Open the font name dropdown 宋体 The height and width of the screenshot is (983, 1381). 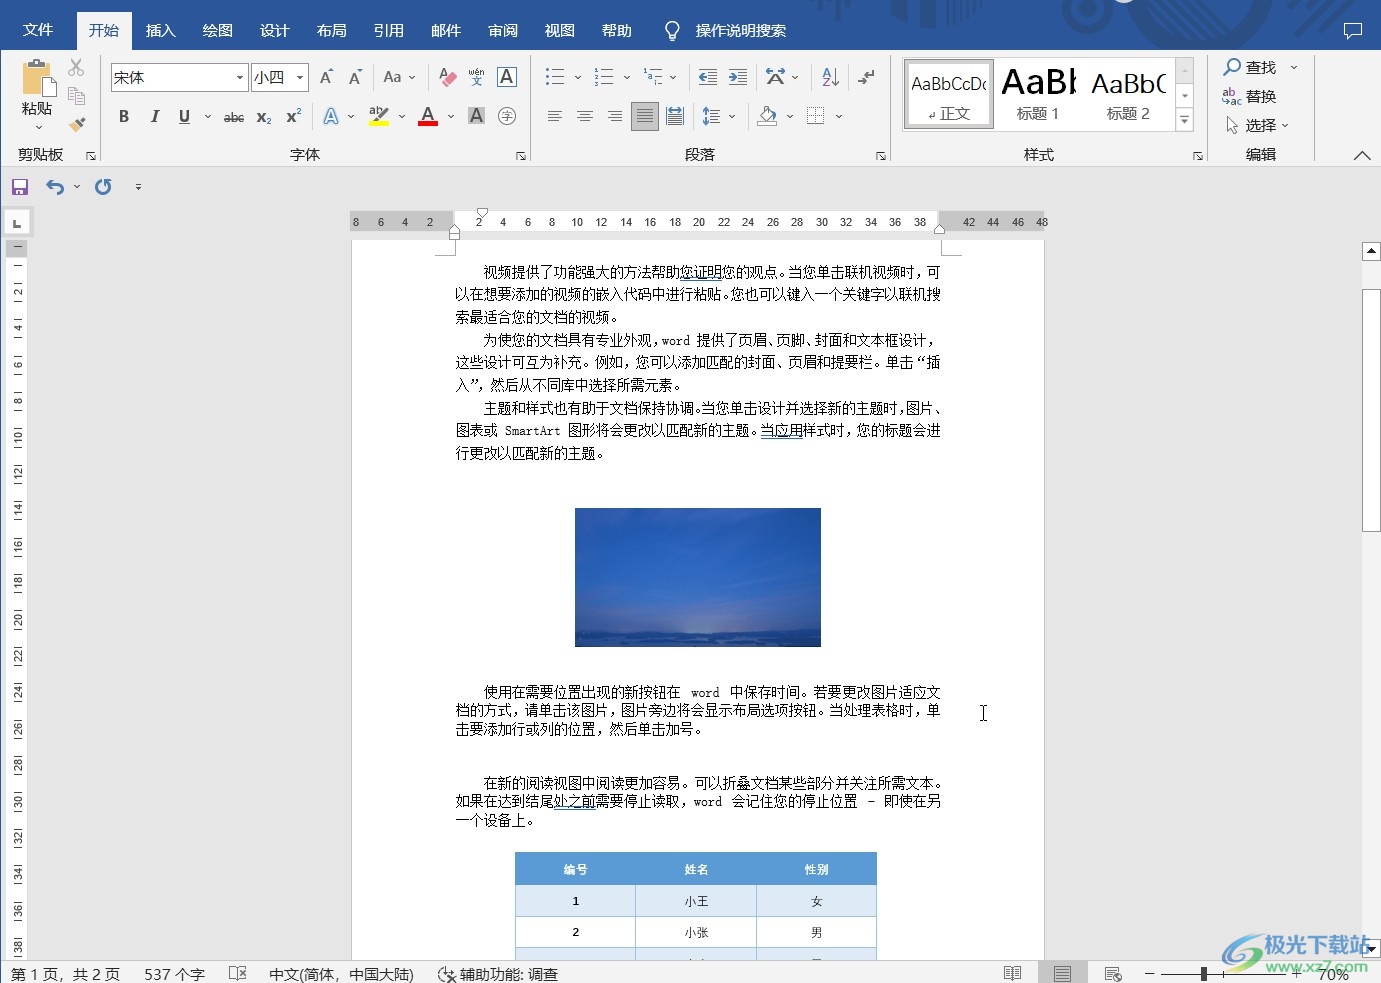(x=240, y=77)
